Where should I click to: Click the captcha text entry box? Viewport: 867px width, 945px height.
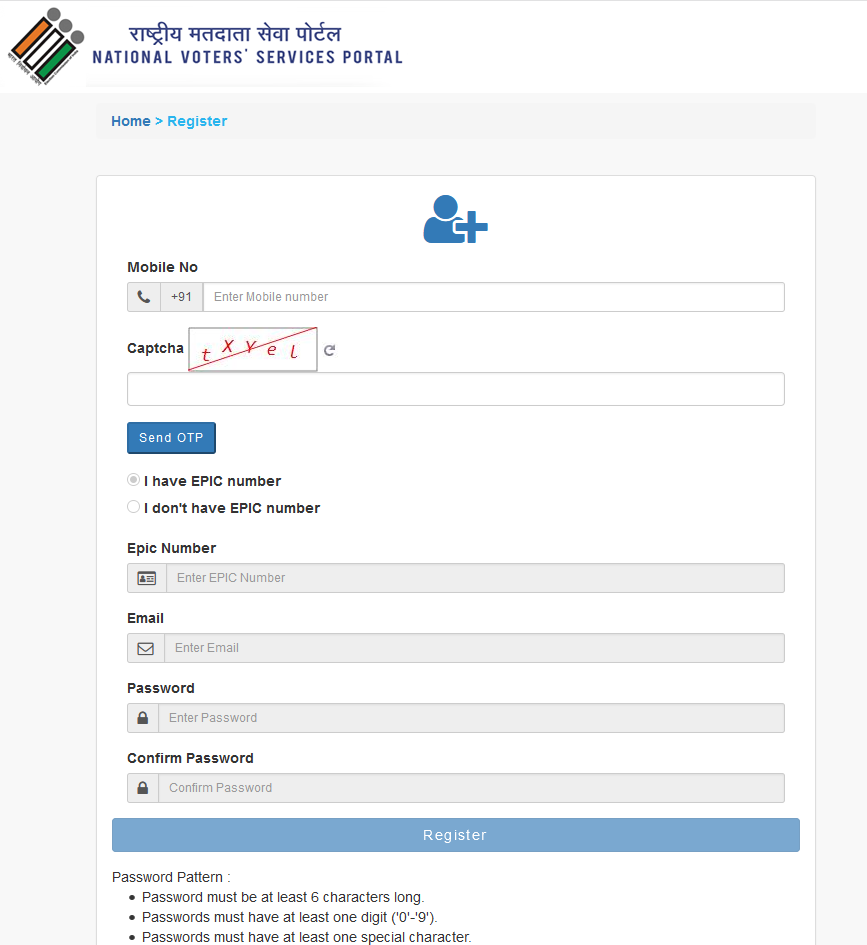(455, 388)
